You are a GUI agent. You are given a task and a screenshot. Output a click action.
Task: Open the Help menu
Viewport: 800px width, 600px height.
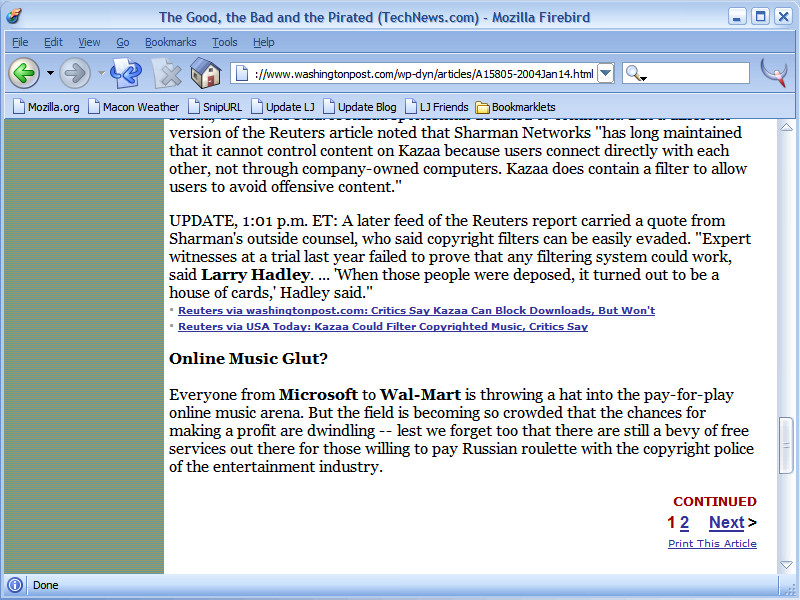(x=263, y=42)
